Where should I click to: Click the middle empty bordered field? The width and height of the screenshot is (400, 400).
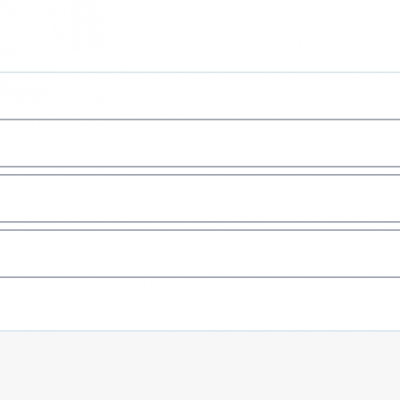[x=200, y=198]
